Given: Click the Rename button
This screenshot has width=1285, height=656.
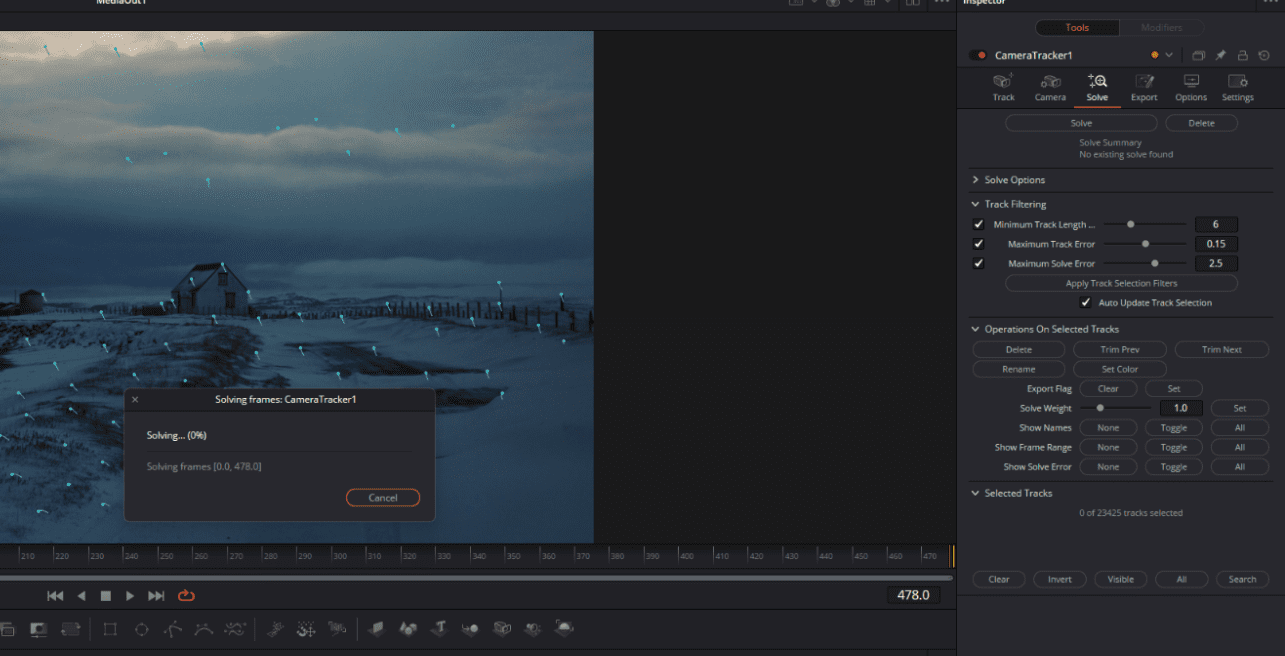Looking at the screenshot, I should point(1019,369).
